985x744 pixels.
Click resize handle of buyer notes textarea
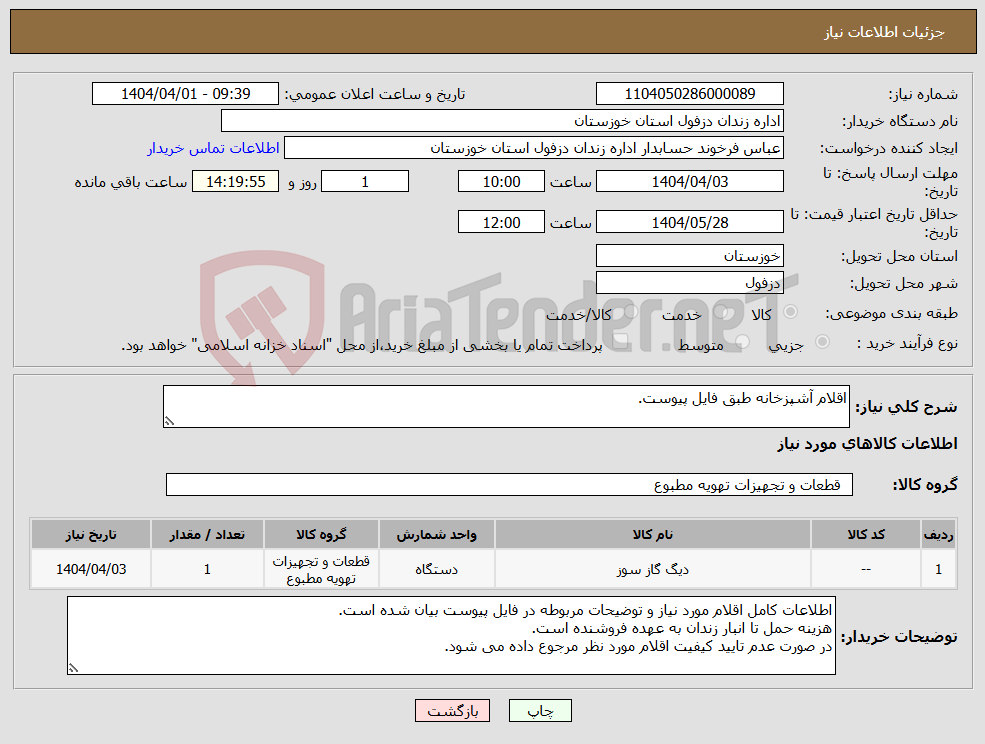73,669
